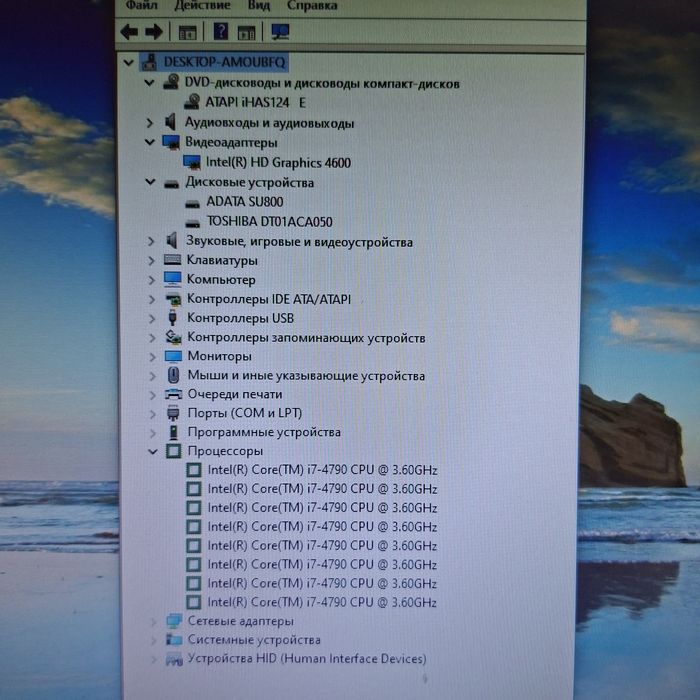
Task: Click the Дисковые устройства disk icon
Action: pyautogui.click(x=171, y=183)
